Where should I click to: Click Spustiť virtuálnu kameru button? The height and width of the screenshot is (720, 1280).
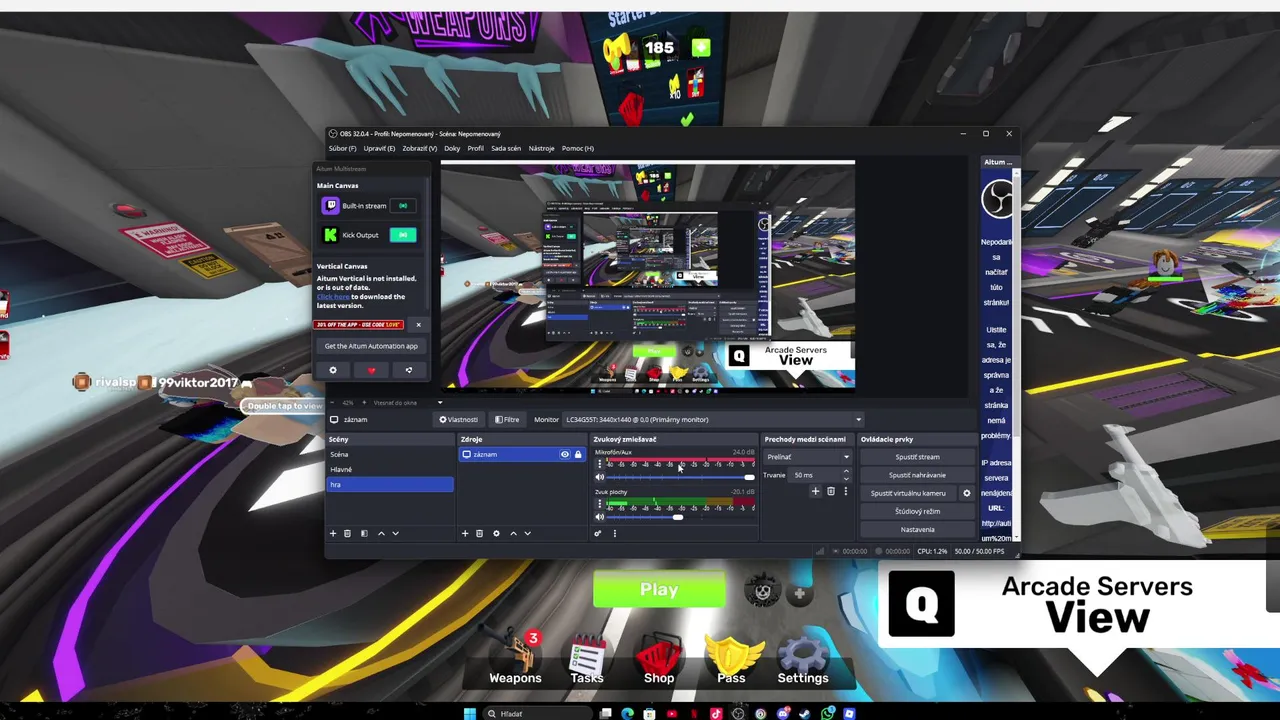tap(908, 493)
